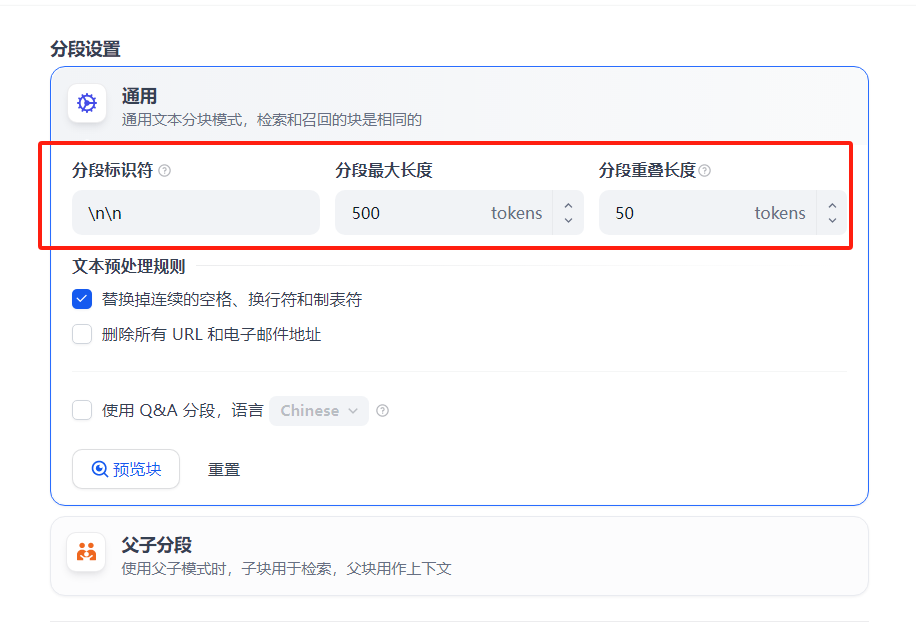Click the help icon next to Chinese dropdown
Viewport: 916px width, 626px height.
click(382, 411)
